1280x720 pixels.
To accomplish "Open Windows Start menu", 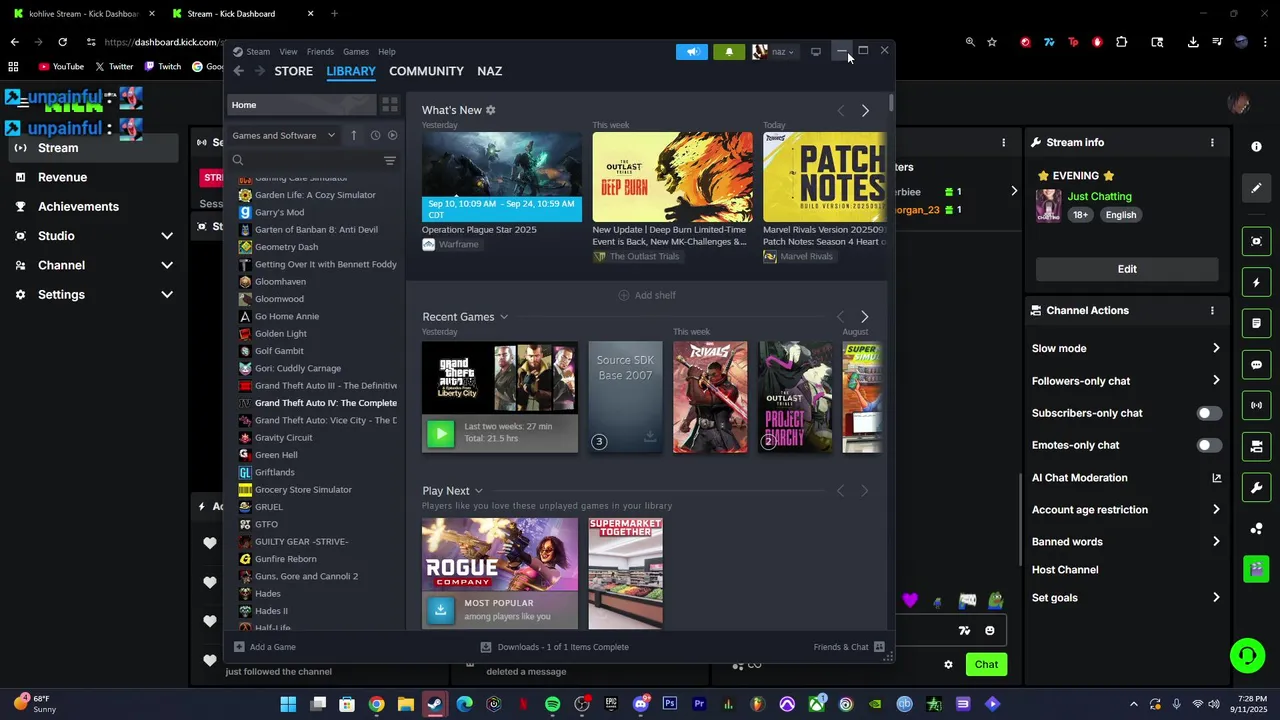I will (x=288, y=704).
